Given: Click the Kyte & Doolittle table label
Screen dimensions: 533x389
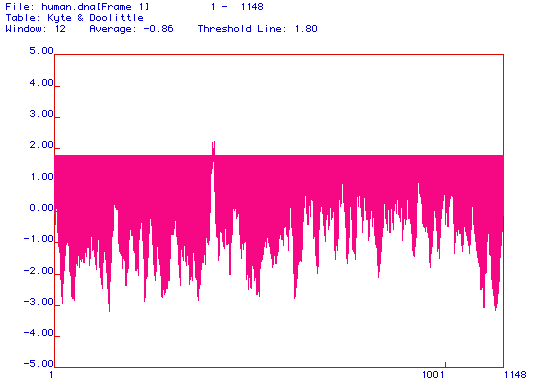Looking at the screenshot, I should coord(96,18).
